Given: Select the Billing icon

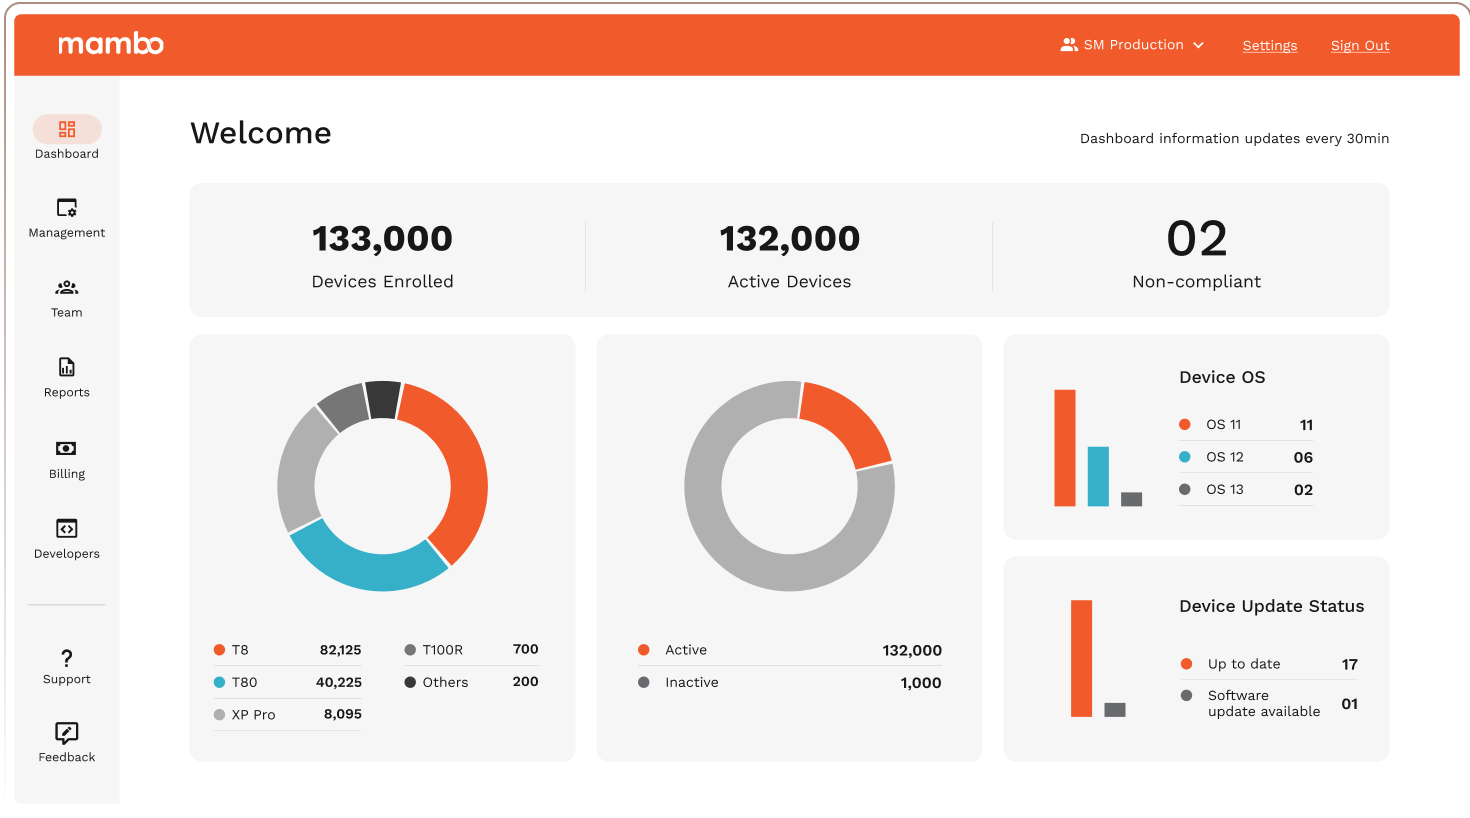Looking at the screenshot, I should pyautogui.click(x=67, y=448).
